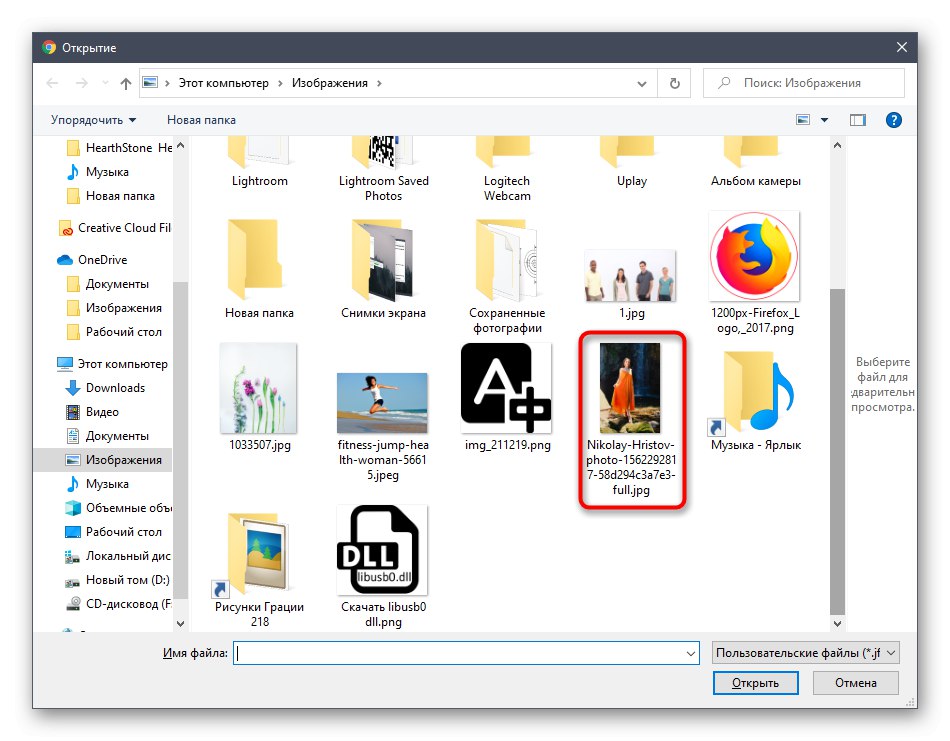Refresh the Изображения folder view
Viewport: 950px width, 741px height.
tap(674, 83)
